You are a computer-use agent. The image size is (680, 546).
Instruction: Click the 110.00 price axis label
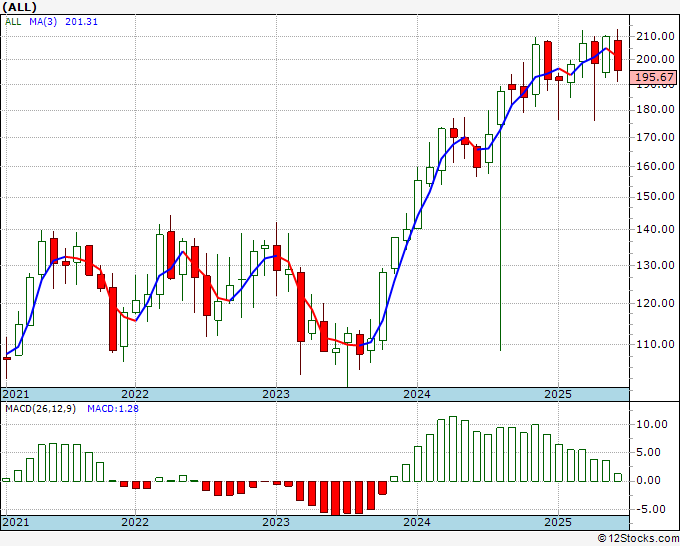(x=655, y=344)
